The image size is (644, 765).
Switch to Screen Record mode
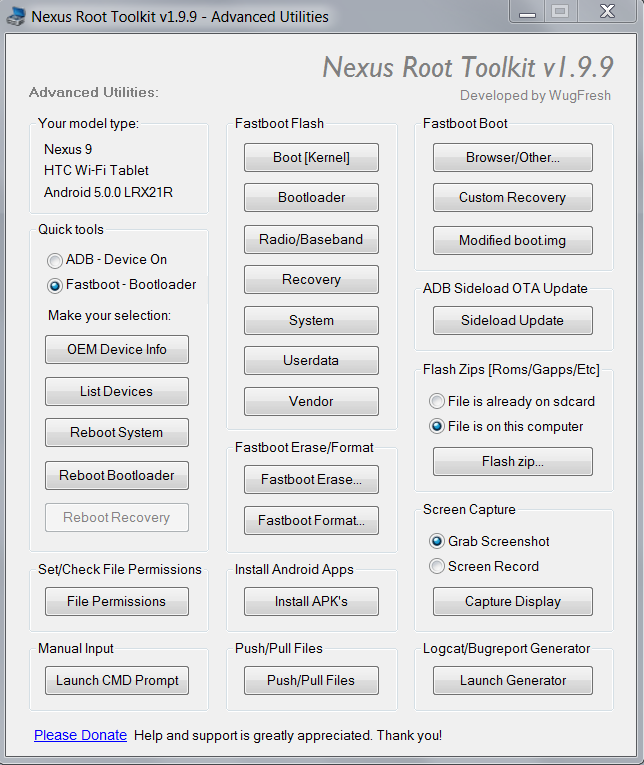click(x=437, y=566)
